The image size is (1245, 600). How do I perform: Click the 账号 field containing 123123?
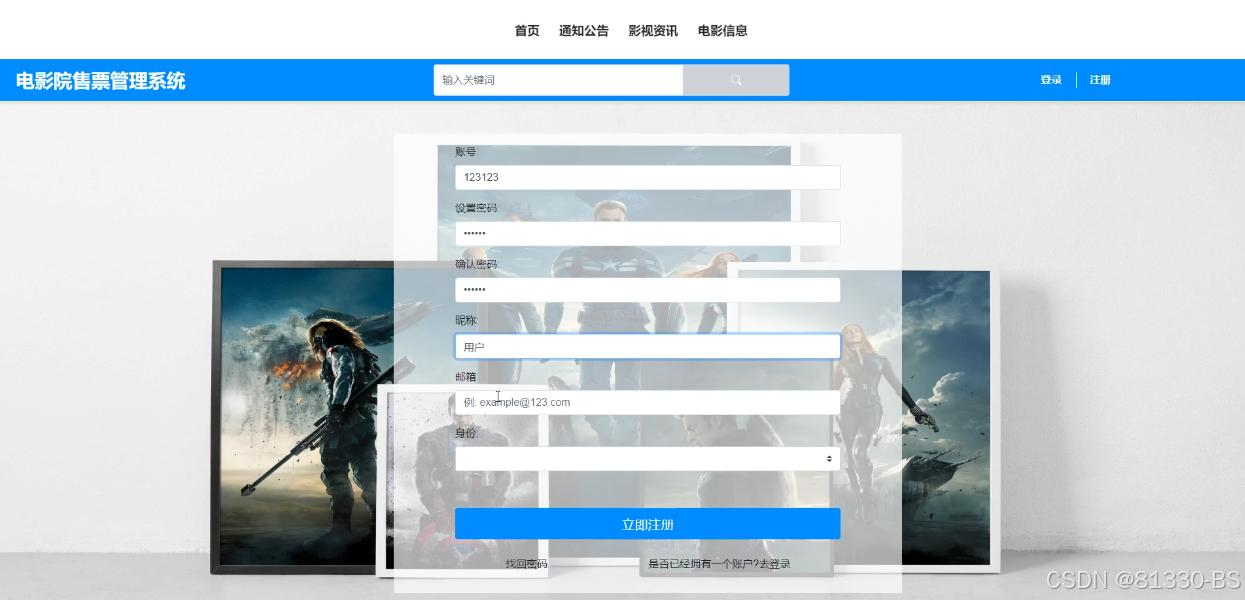(x=647, y=177)
